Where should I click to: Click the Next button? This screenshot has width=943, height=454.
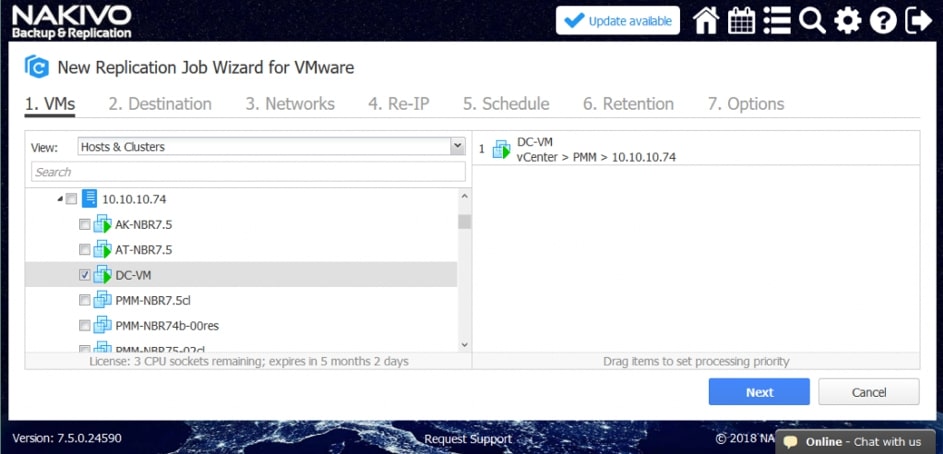tap(759, 392)
